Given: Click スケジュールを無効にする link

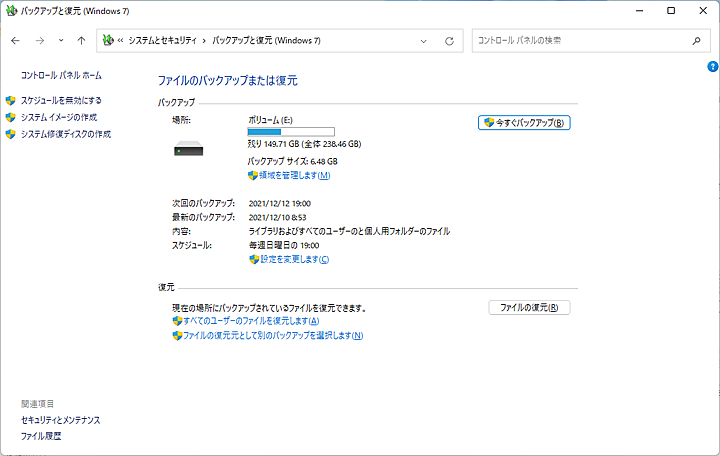Looking at the screenshot, I should click(61, 100).
